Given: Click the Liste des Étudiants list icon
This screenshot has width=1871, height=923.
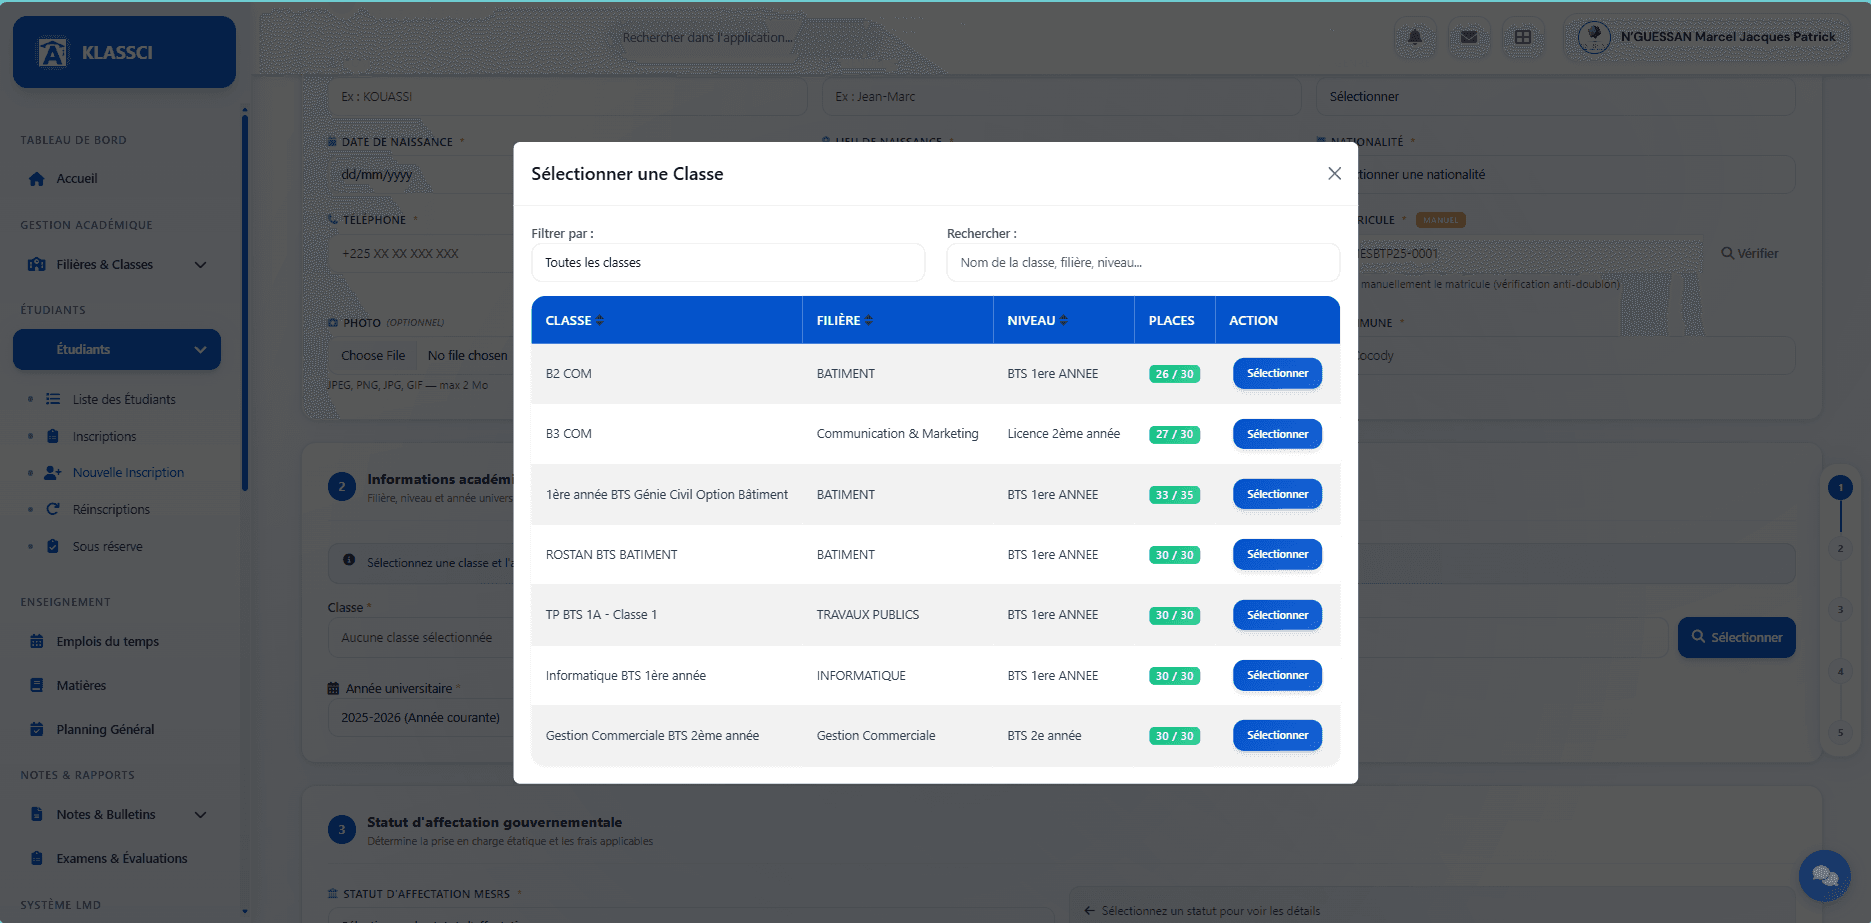Looking at the screenshot, I should click(x=53, y=399).
